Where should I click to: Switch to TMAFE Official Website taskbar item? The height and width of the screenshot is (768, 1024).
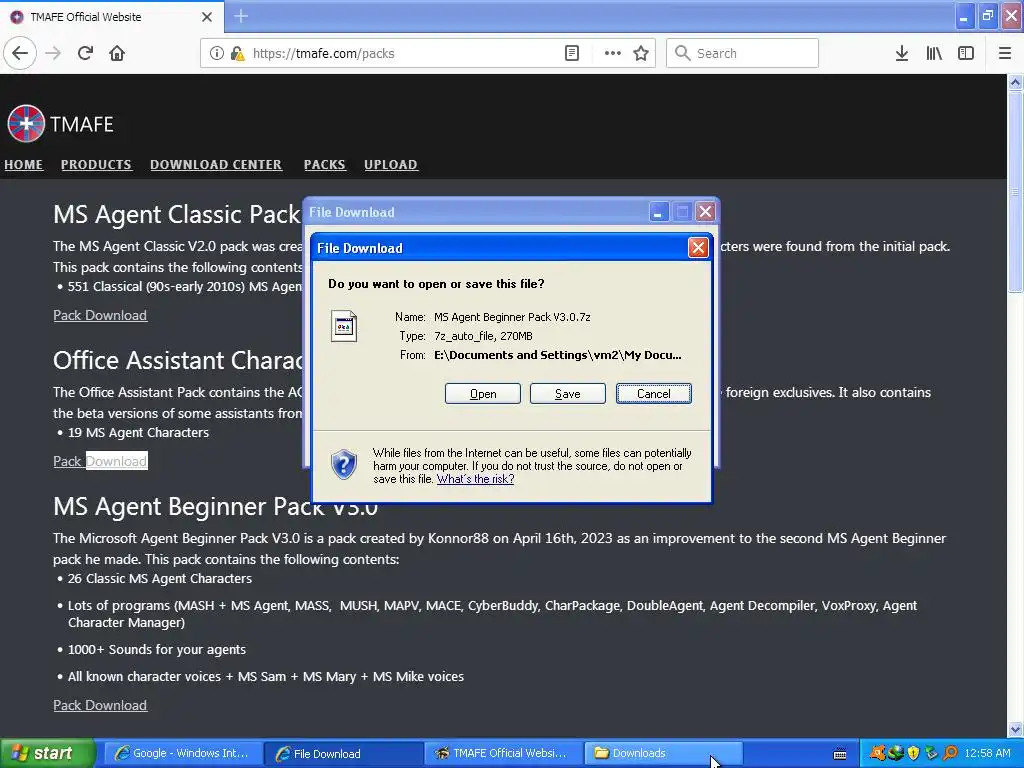(502, 753)
